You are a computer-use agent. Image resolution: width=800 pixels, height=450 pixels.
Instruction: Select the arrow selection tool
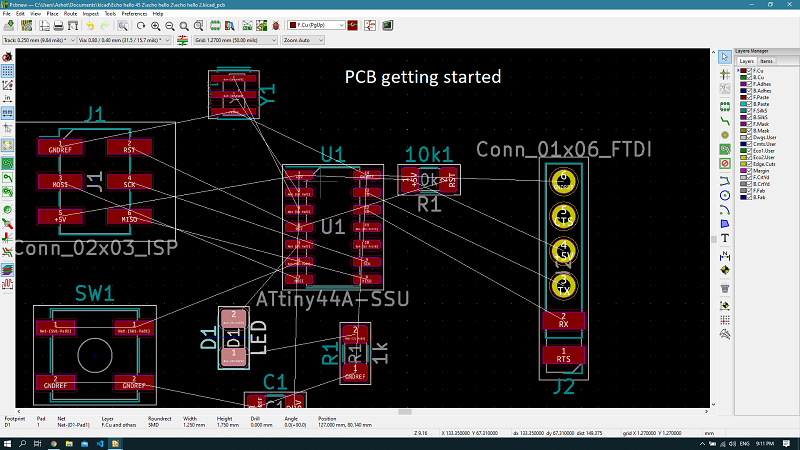click(x=724, y=57)
